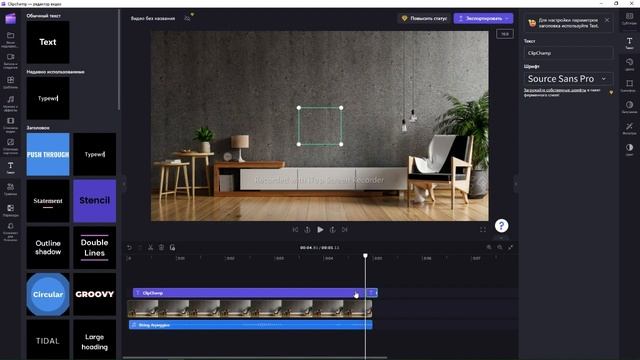
Task: Click the Clipchamp logo icon
Action: [11, 18]
